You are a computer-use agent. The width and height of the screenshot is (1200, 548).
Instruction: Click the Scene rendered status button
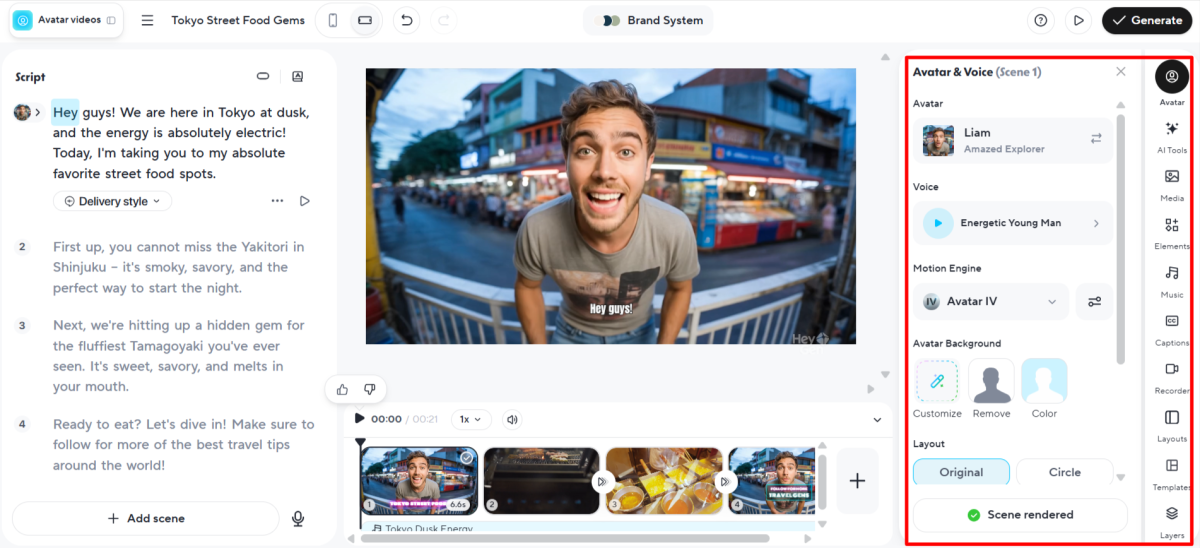point(1020,515)
